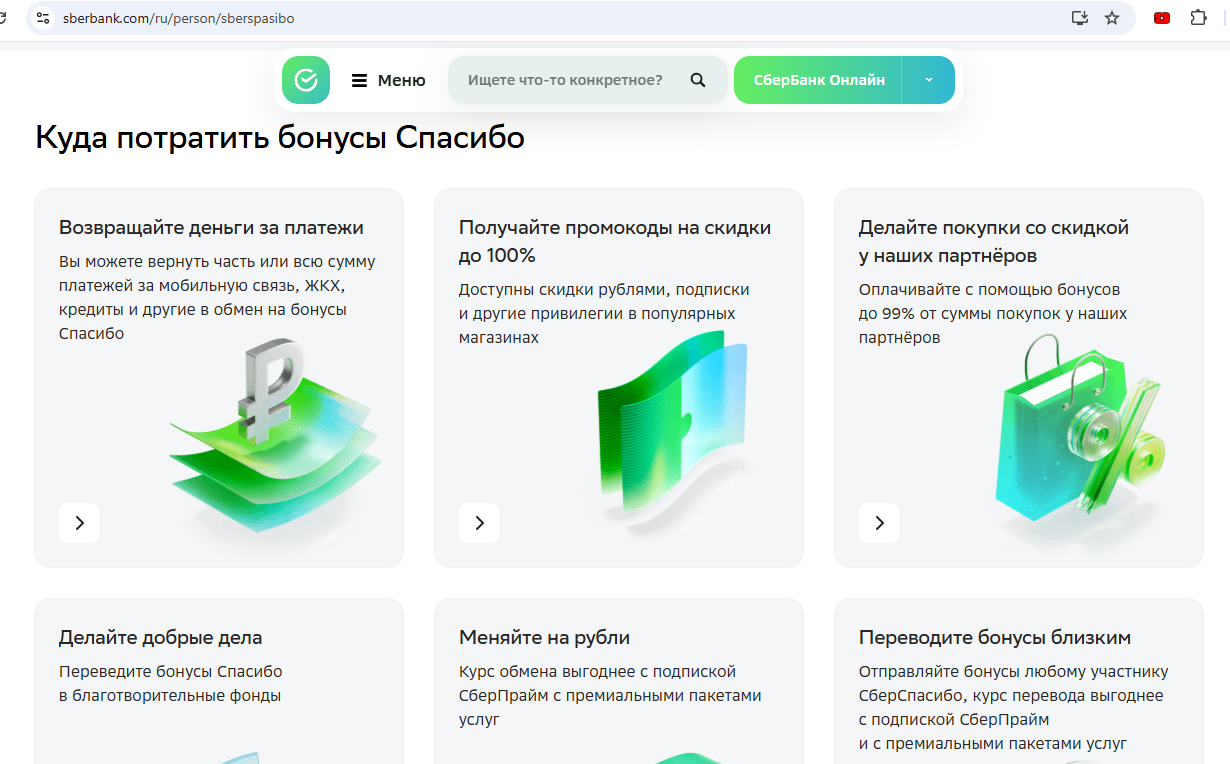1230x764 pixels.
Task: Open arrow on 'Делайте покупки со скидкой' card
Action: (x=879, y=523)
